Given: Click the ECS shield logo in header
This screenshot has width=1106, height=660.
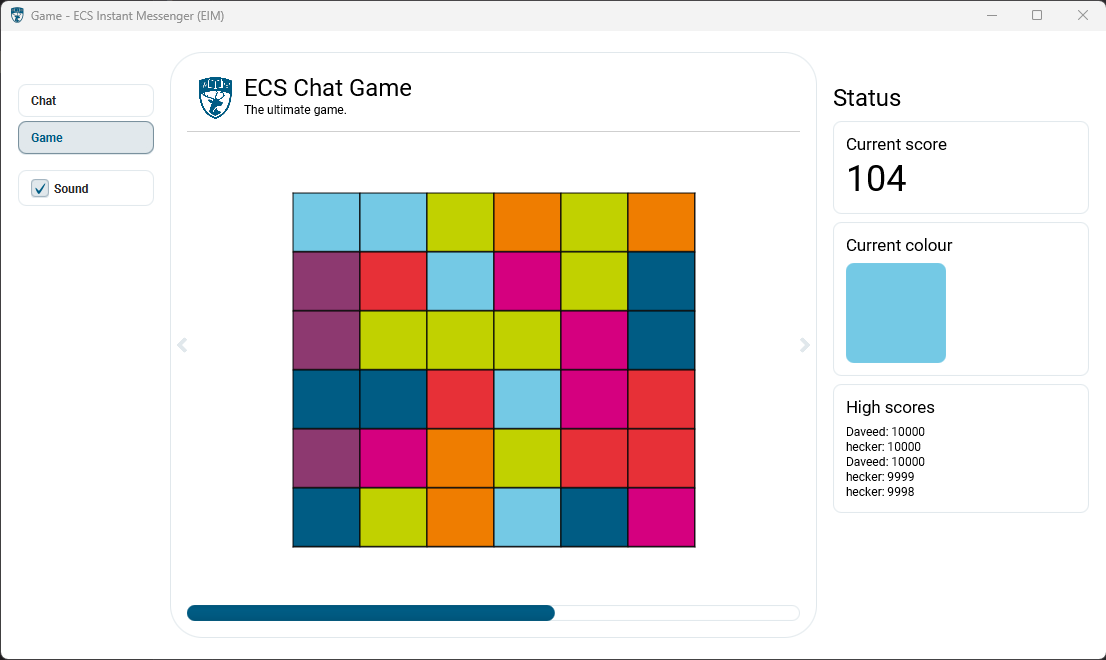Looking at the screenshot, I should coord(215,98).
